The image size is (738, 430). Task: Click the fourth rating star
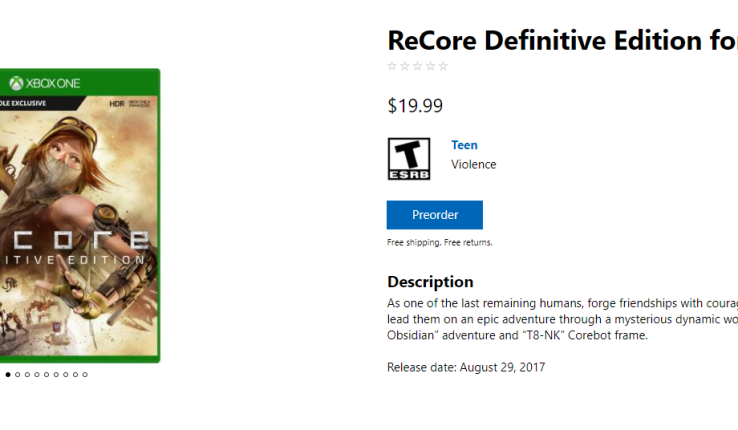[x=430, y=66]
